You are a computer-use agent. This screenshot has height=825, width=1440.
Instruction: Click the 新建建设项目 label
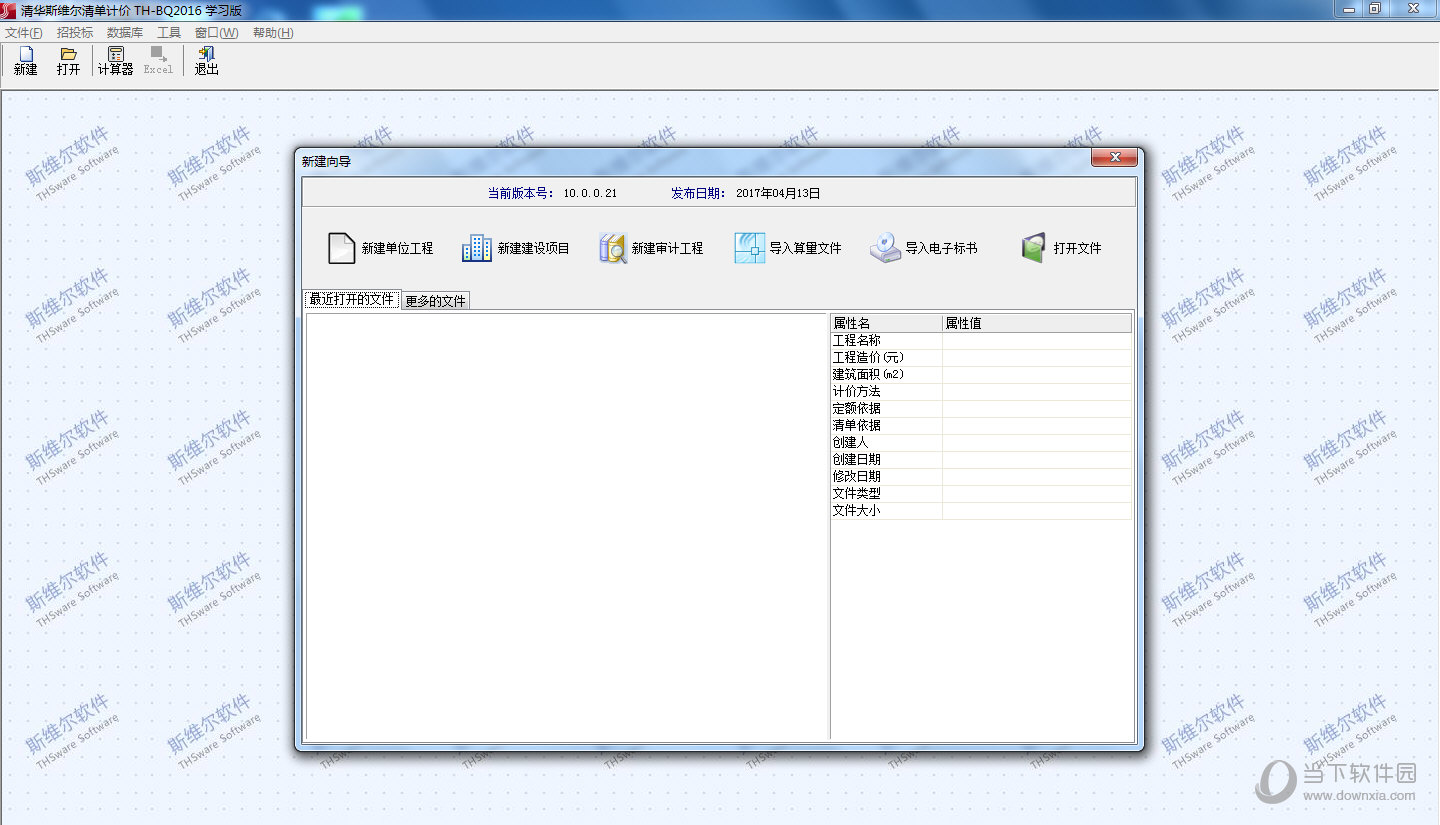(533, 248)
